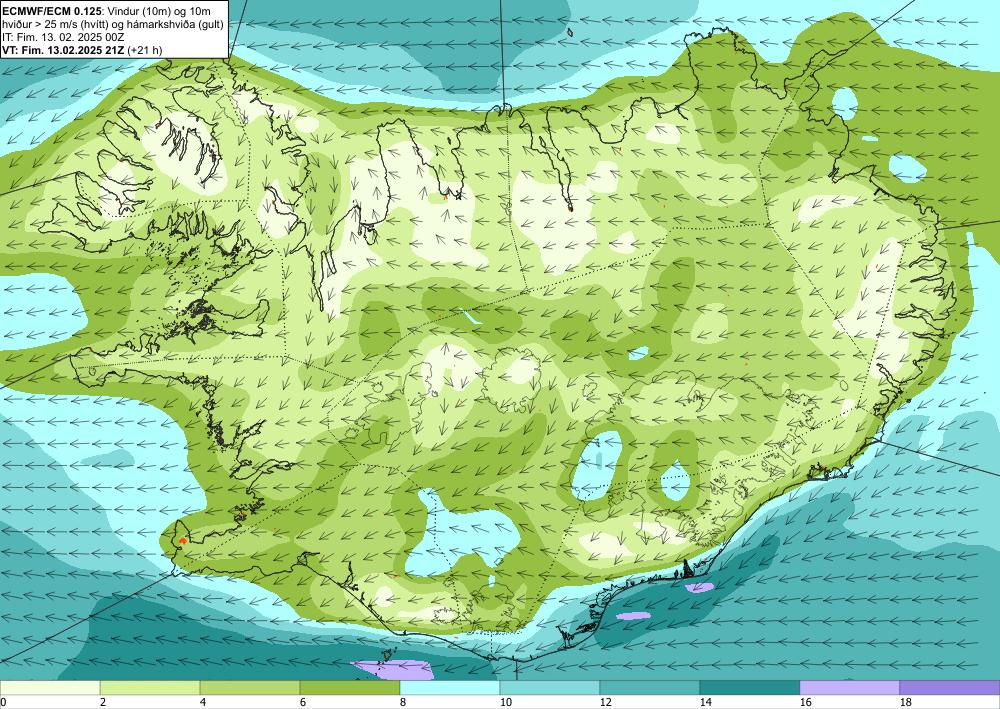Click the "4" label on the color scale
The height and width of the screenshot is (709, 1000).
coord(203,703)
